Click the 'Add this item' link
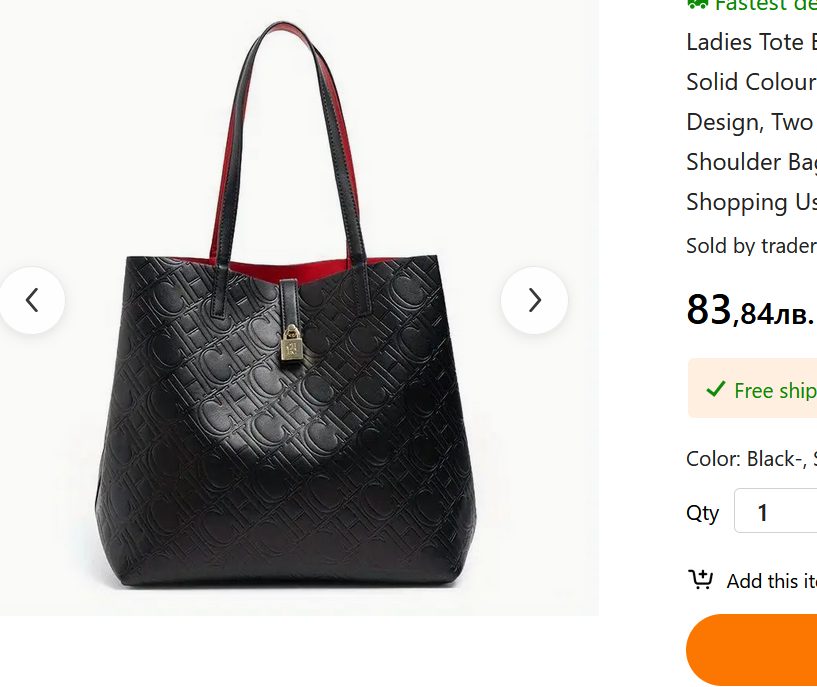Screen dimensions: 817x687 click(x=771, y=581)
